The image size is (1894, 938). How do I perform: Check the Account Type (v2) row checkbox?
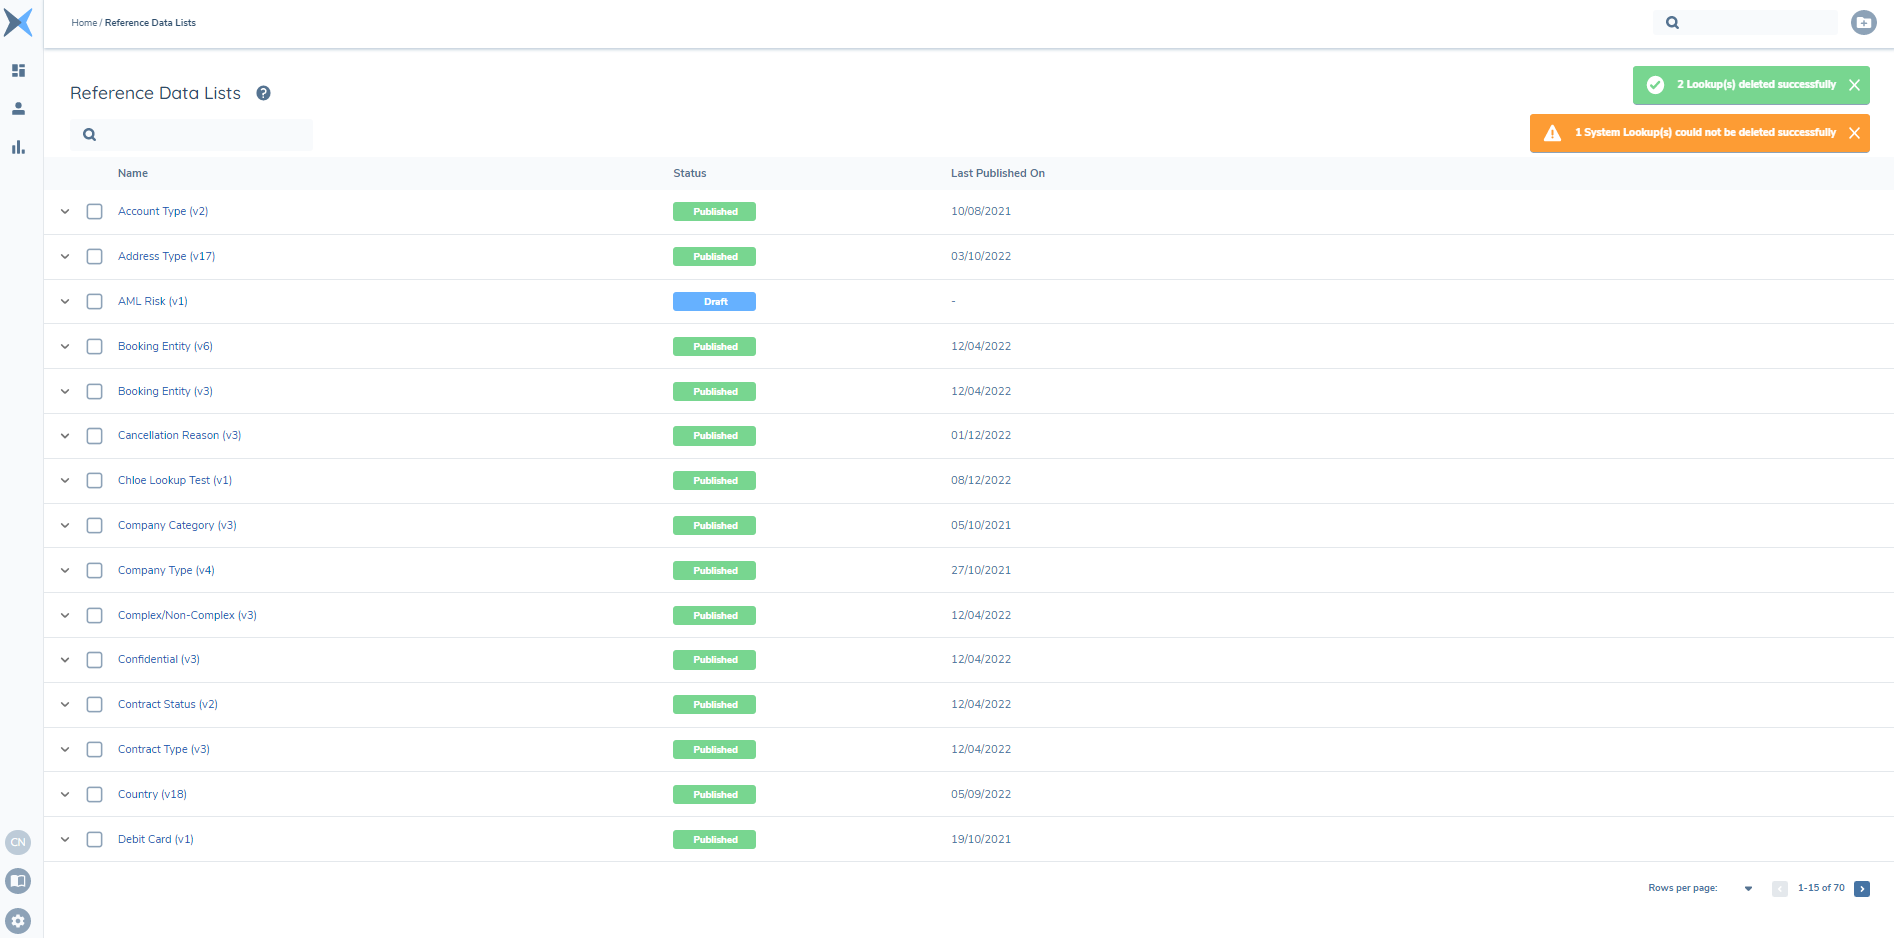coord(94,211)
